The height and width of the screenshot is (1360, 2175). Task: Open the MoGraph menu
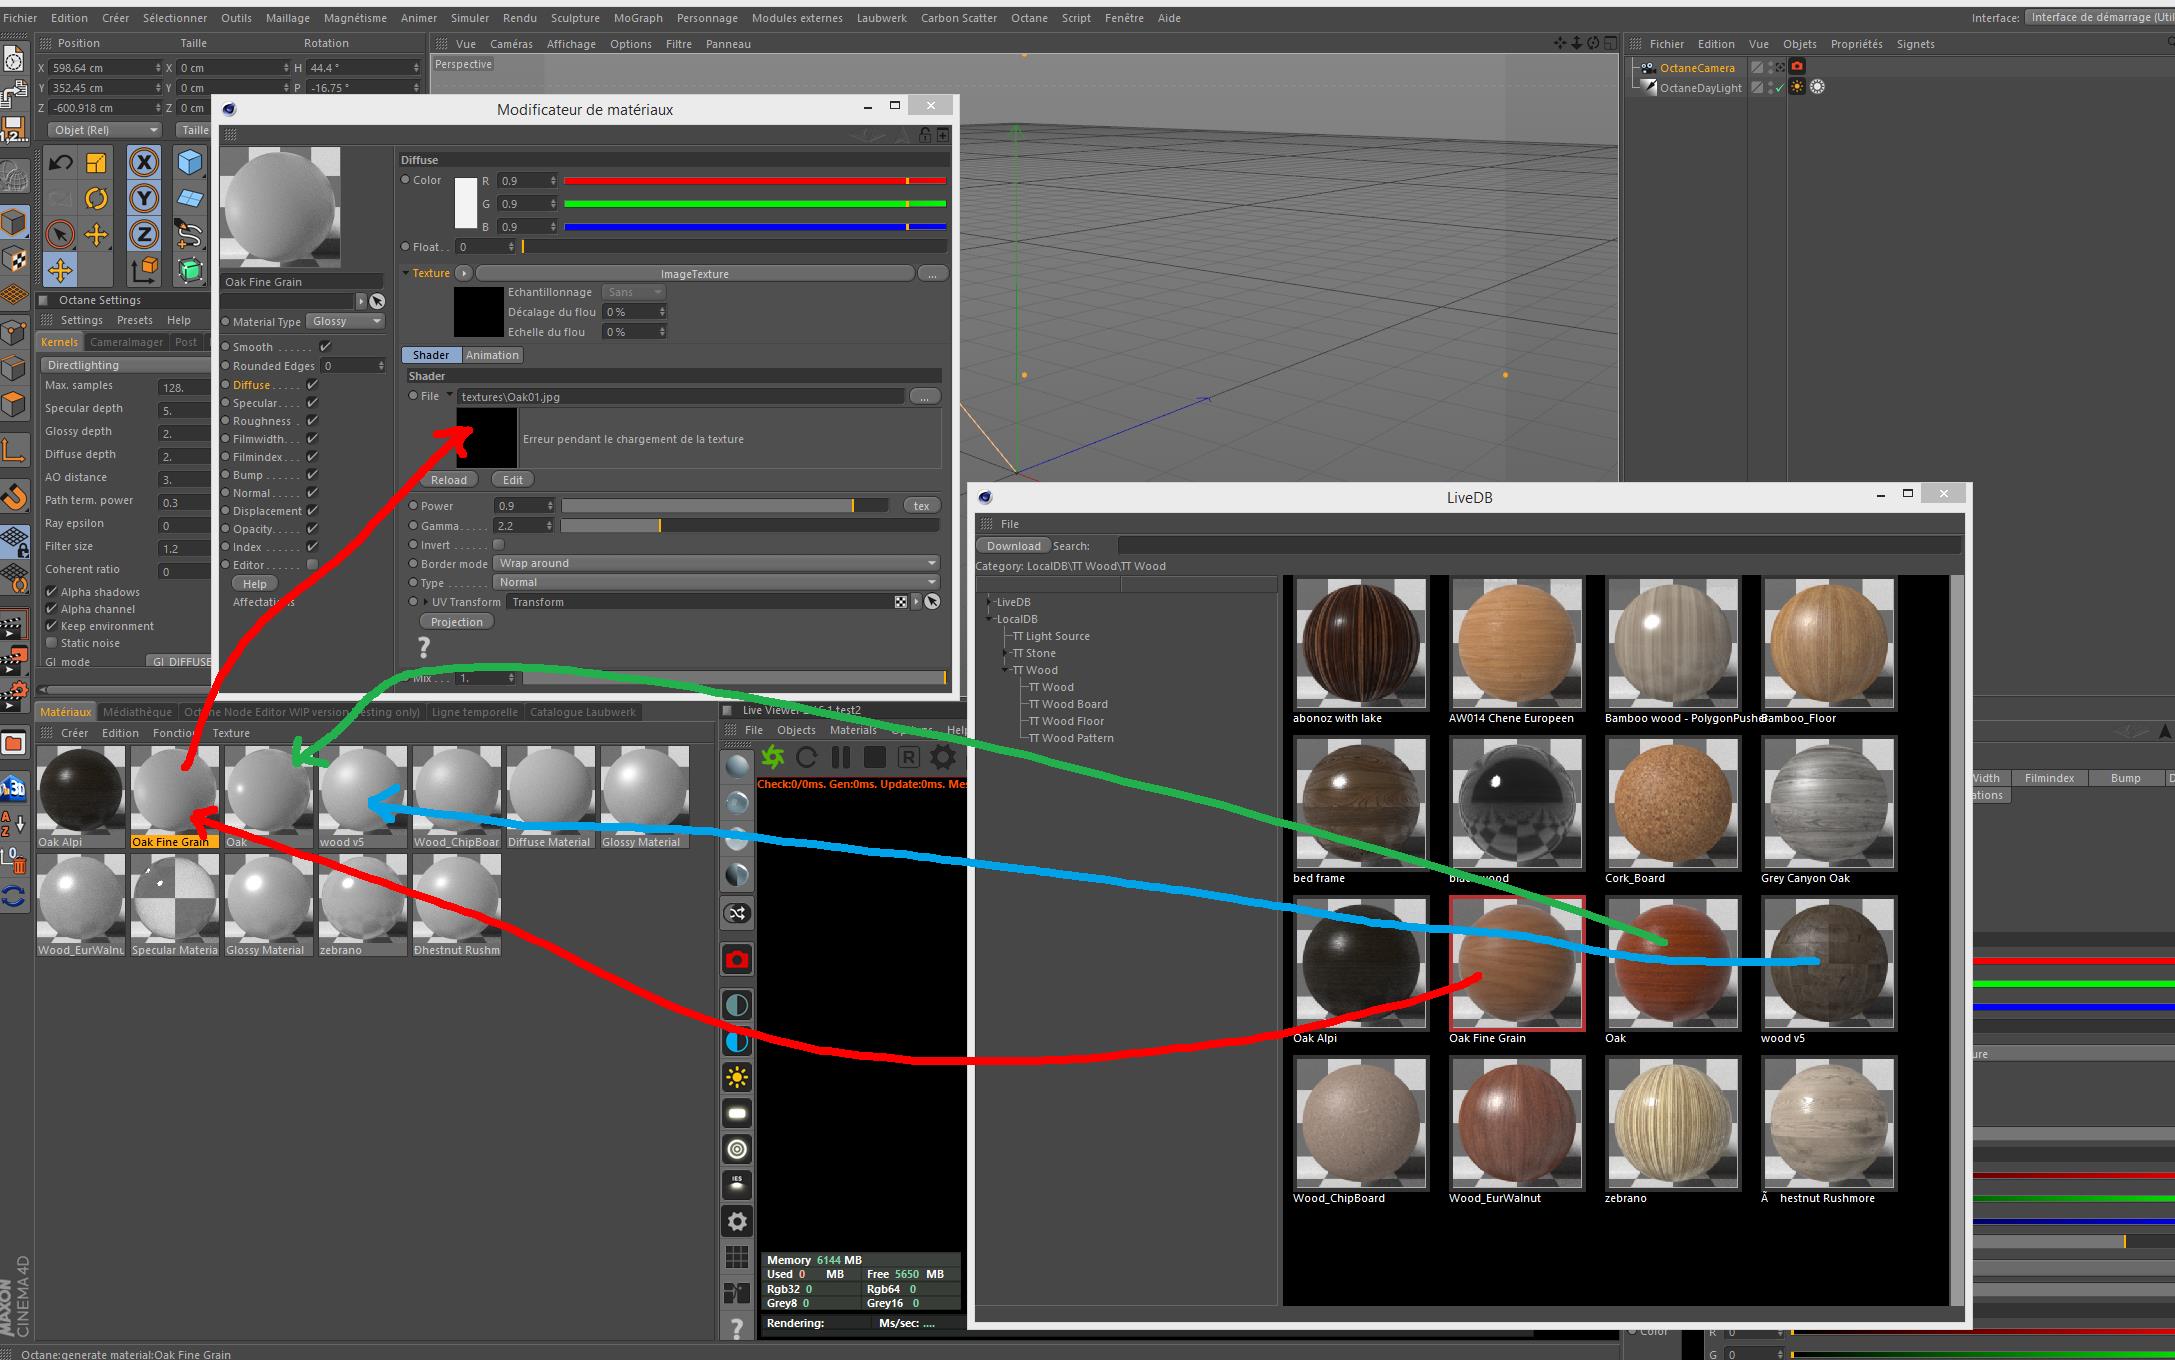[638, 18]
